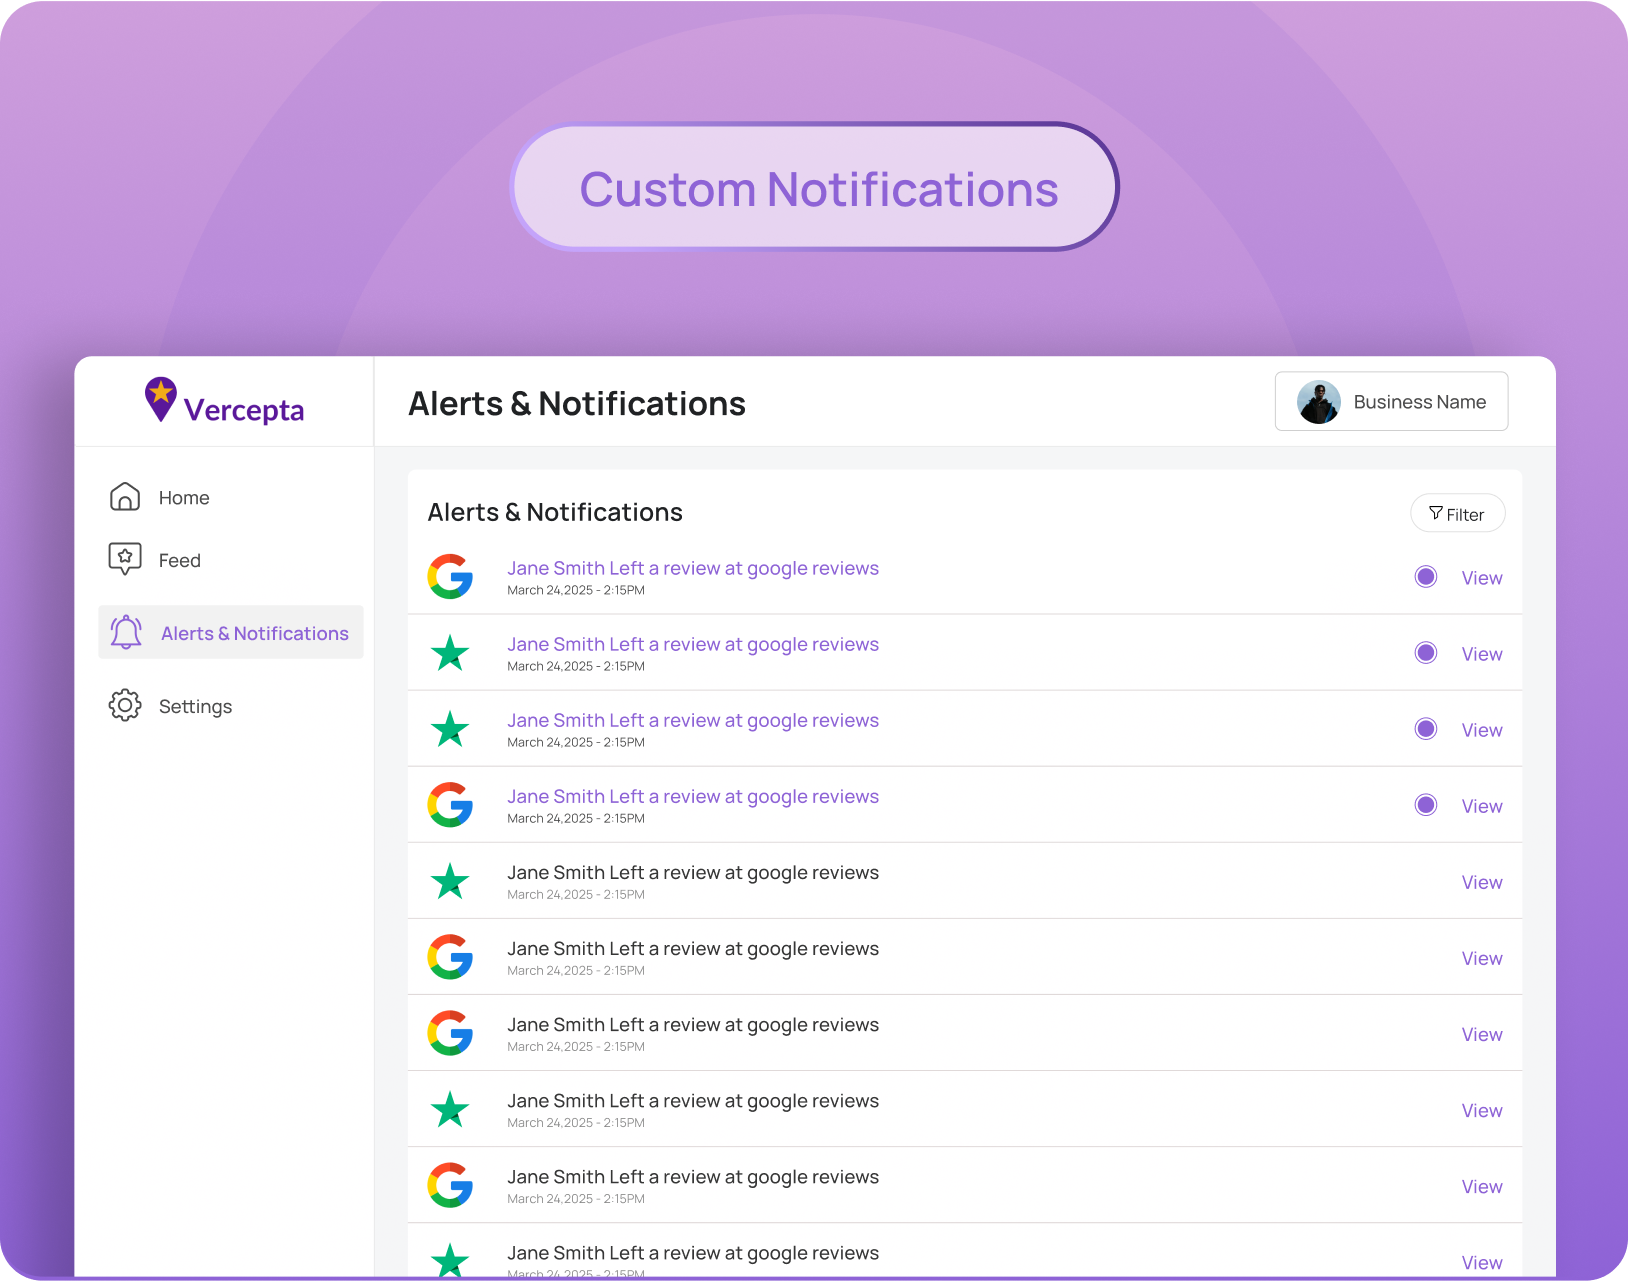
Task: Click View on the ninth notification
Action: [x=1482, y=1186]
